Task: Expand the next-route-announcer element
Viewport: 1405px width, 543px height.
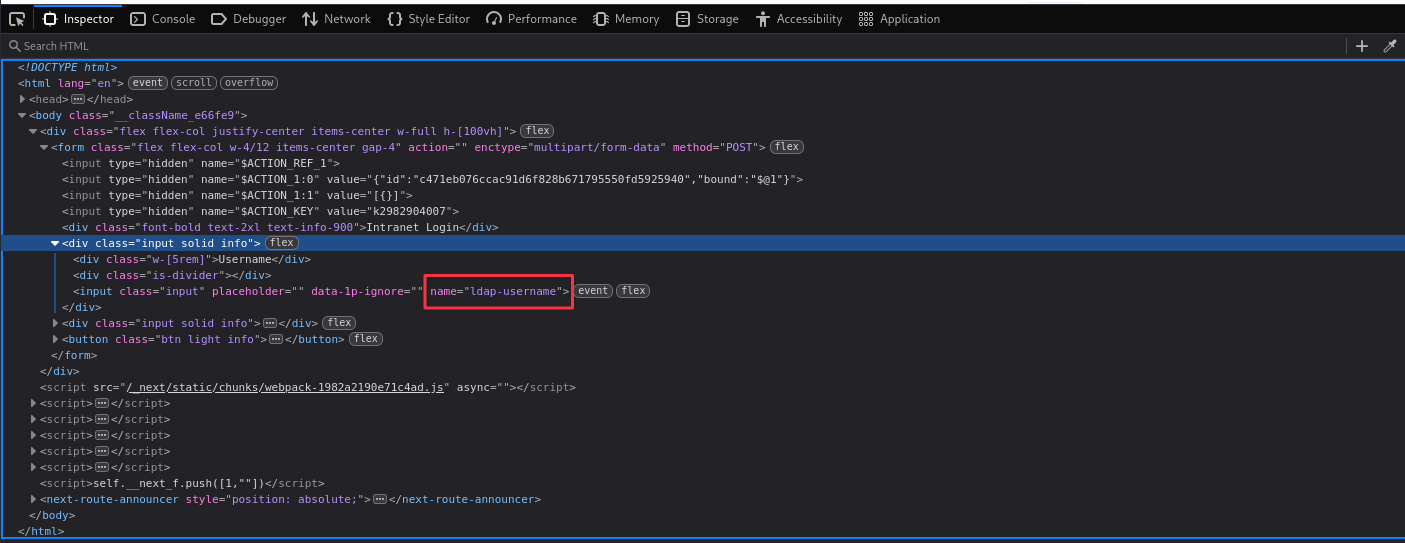Action: [x=33, y=499]
